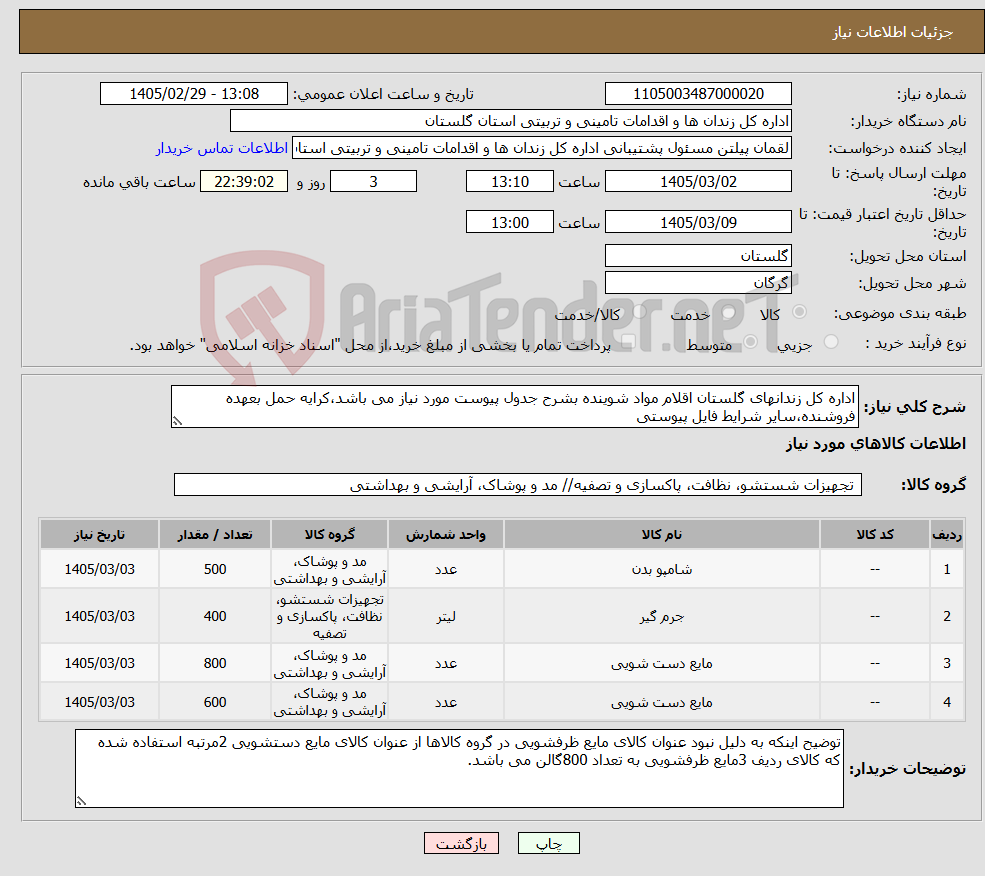Click مایع دست شویی in row 4

pos(661,702)
